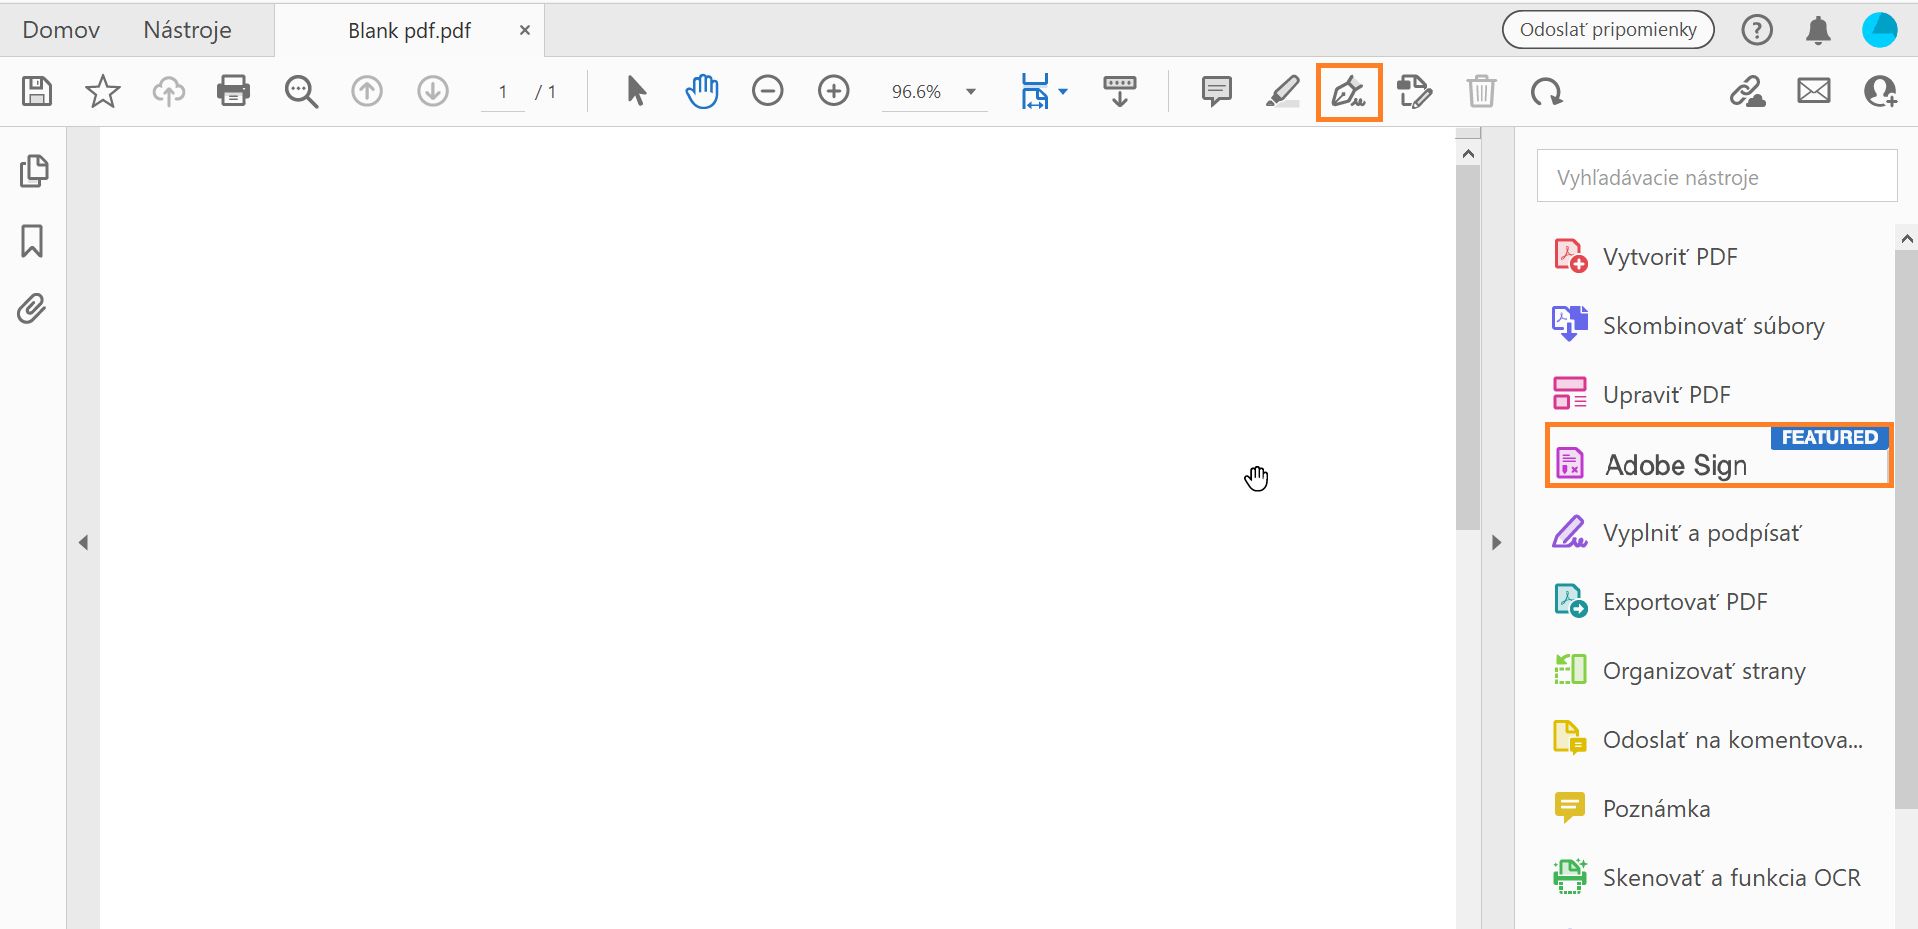Open the help question mark icon
The image size is (1918, 929).
1757,30
